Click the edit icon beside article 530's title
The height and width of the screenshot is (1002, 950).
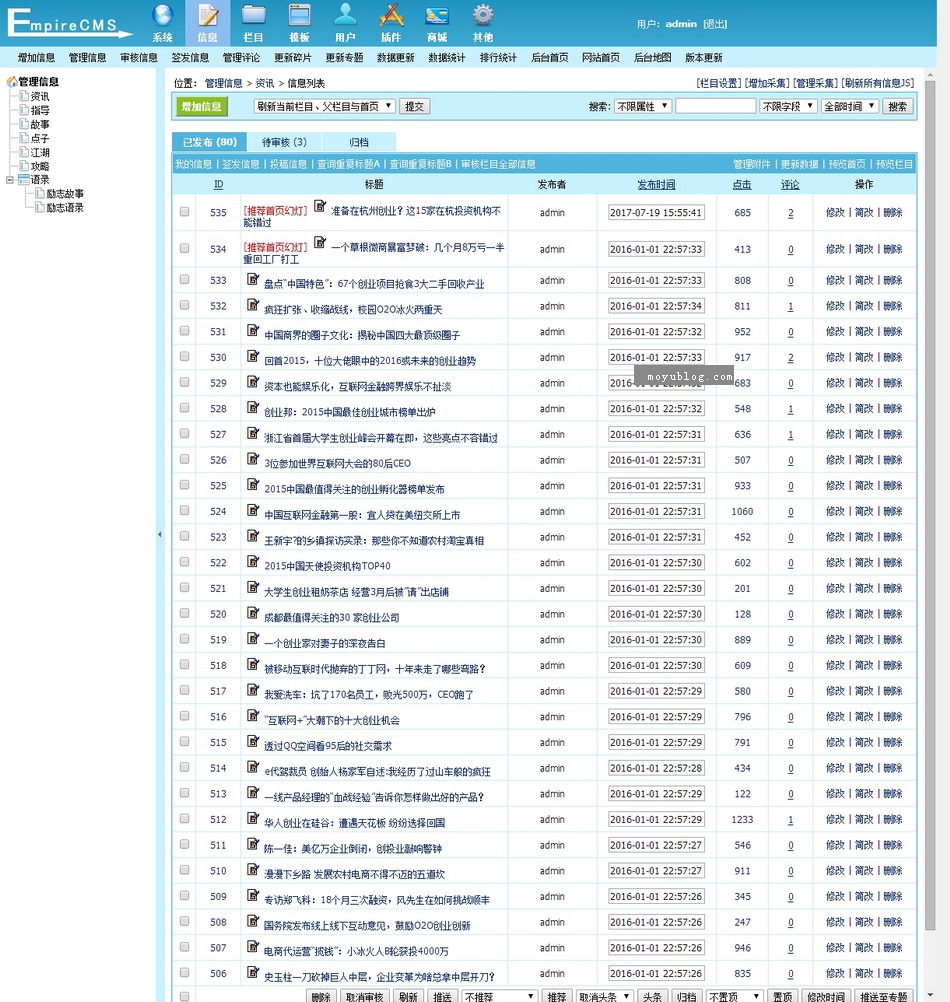tap(254, 356)
